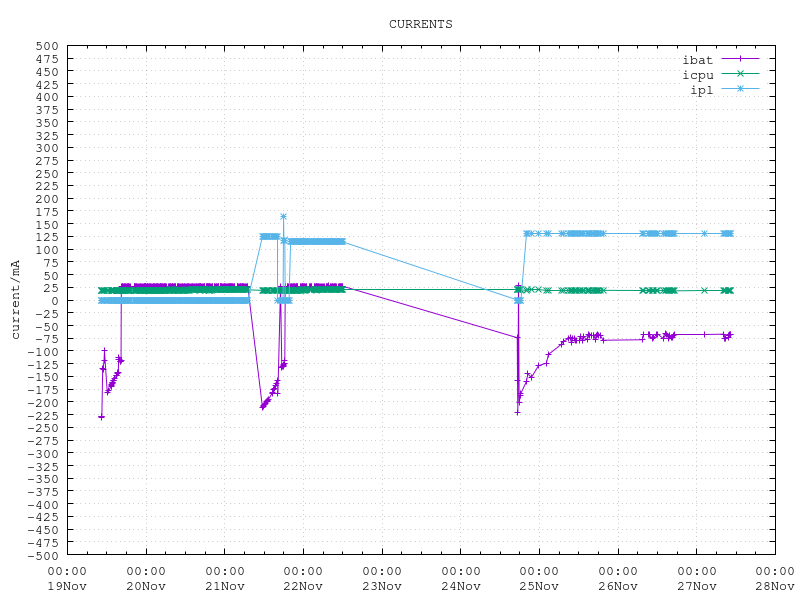Screen dimensions: 800x600
Task: Click the 0 tick label on y-axis
Action: (54, 301)
